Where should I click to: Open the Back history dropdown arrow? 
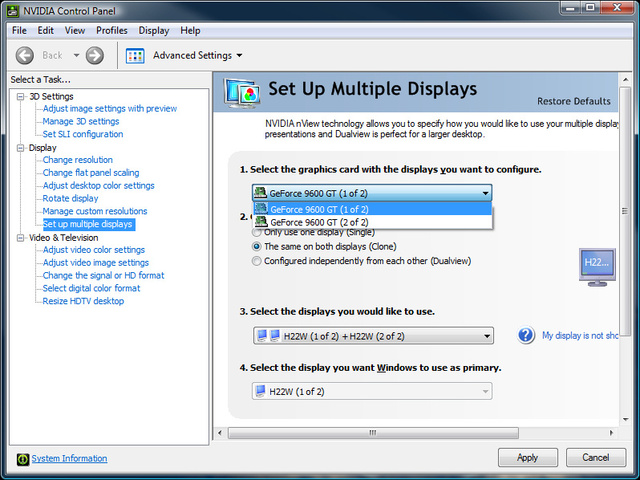pos(76,55)
